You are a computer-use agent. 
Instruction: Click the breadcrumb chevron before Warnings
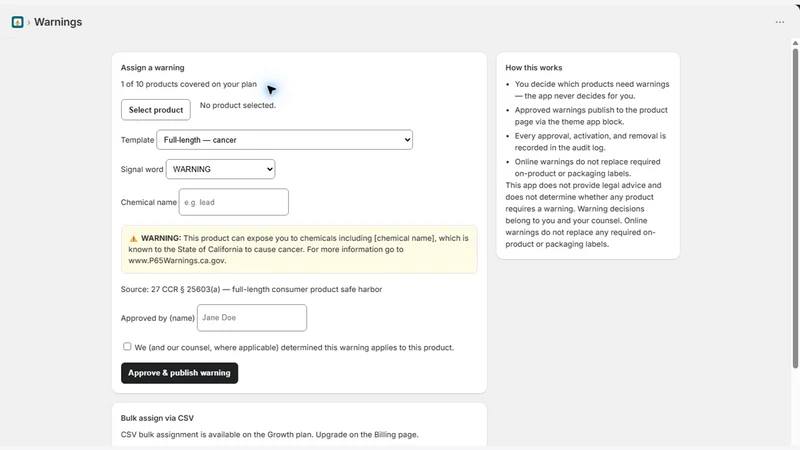click(29, 22)
